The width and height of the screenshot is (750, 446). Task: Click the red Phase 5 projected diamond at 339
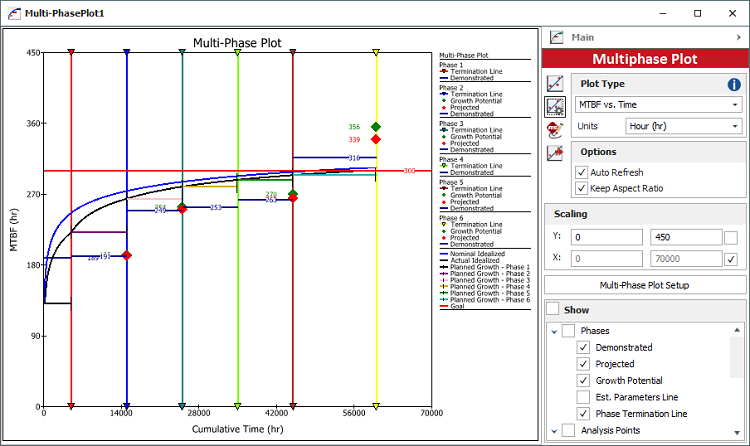coord(376,140)
